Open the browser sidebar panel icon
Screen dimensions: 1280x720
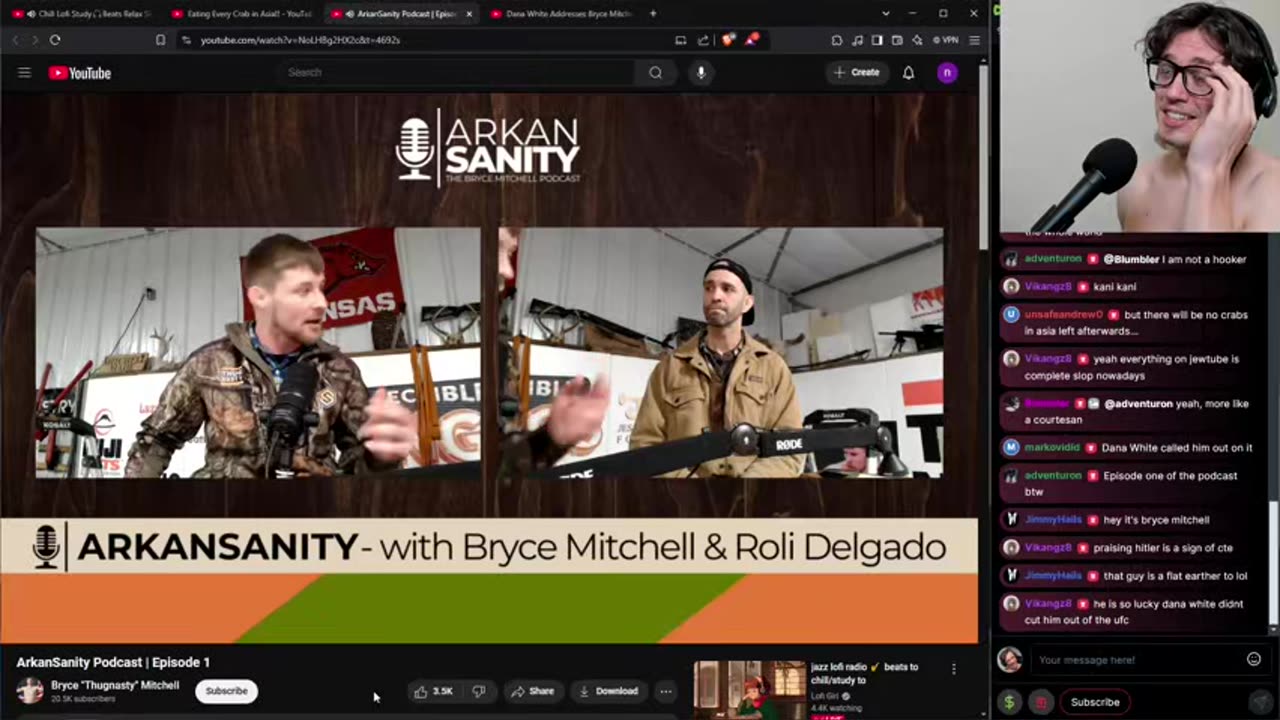click(877, 40)
